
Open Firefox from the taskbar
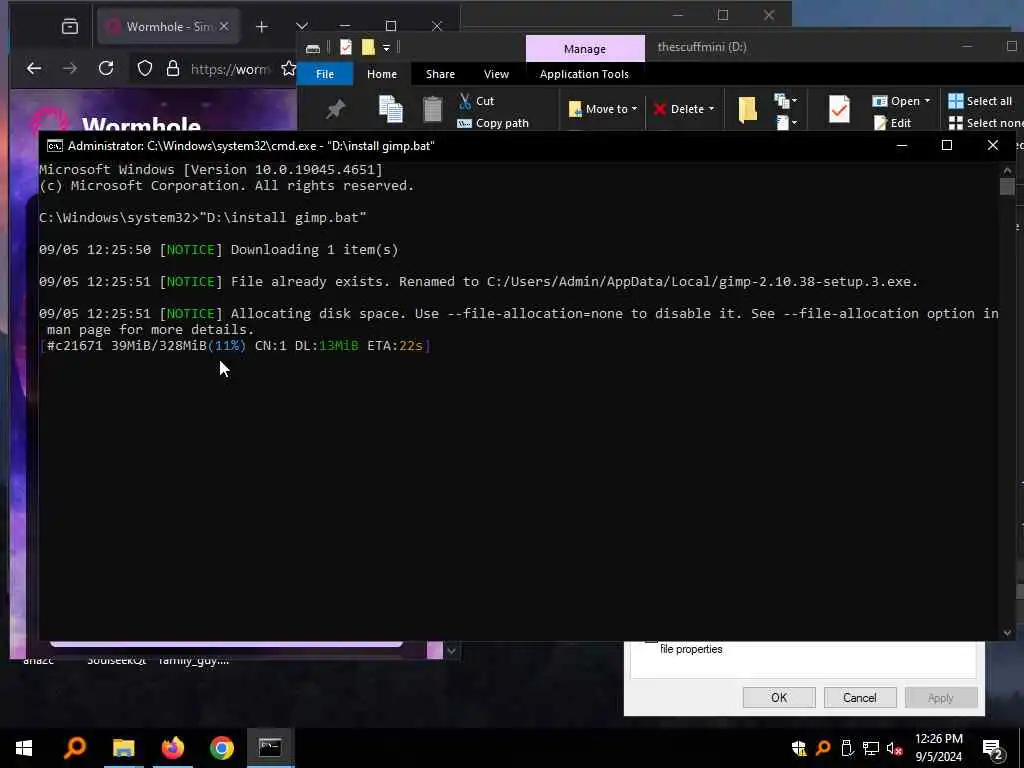(x=172, y=748)
